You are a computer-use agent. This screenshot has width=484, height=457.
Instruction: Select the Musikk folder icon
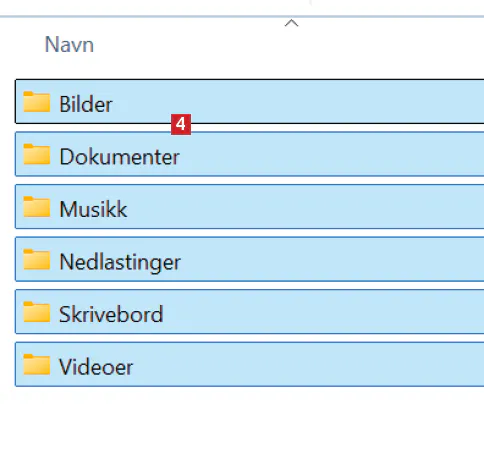click(x=37, y=207)
